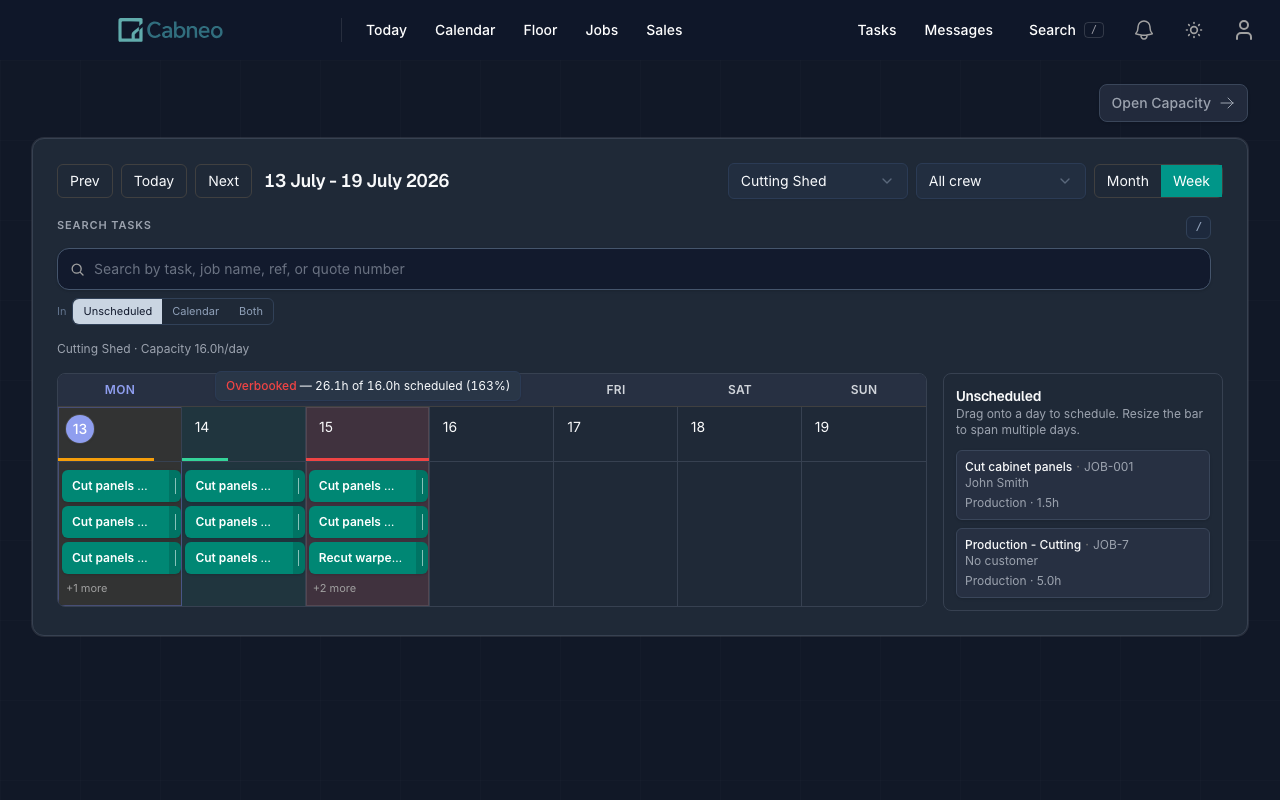Expand the +1 more link on Monday

pos(86,588)
